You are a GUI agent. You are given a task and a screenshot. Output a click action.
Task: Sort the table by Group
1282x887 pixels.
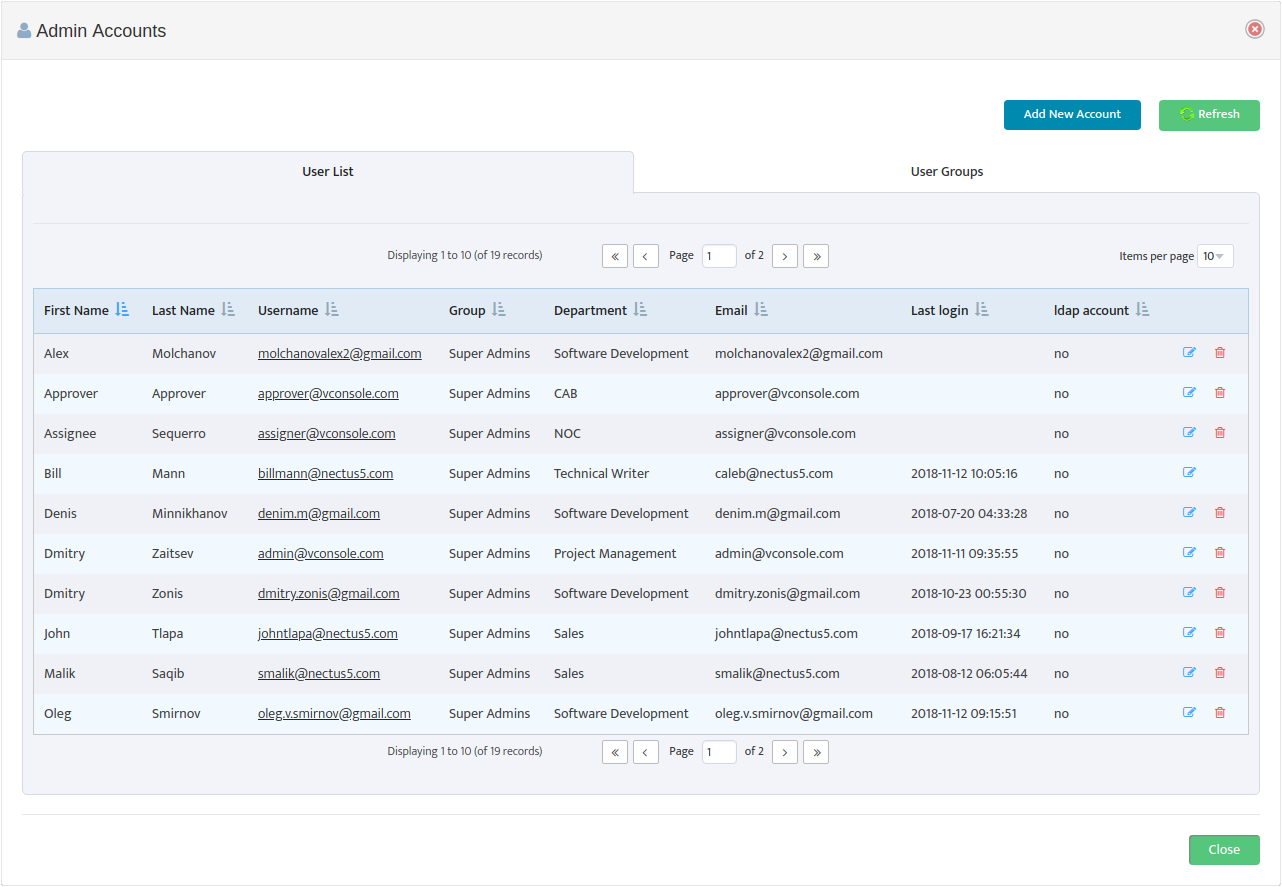[x=498, y=310]
